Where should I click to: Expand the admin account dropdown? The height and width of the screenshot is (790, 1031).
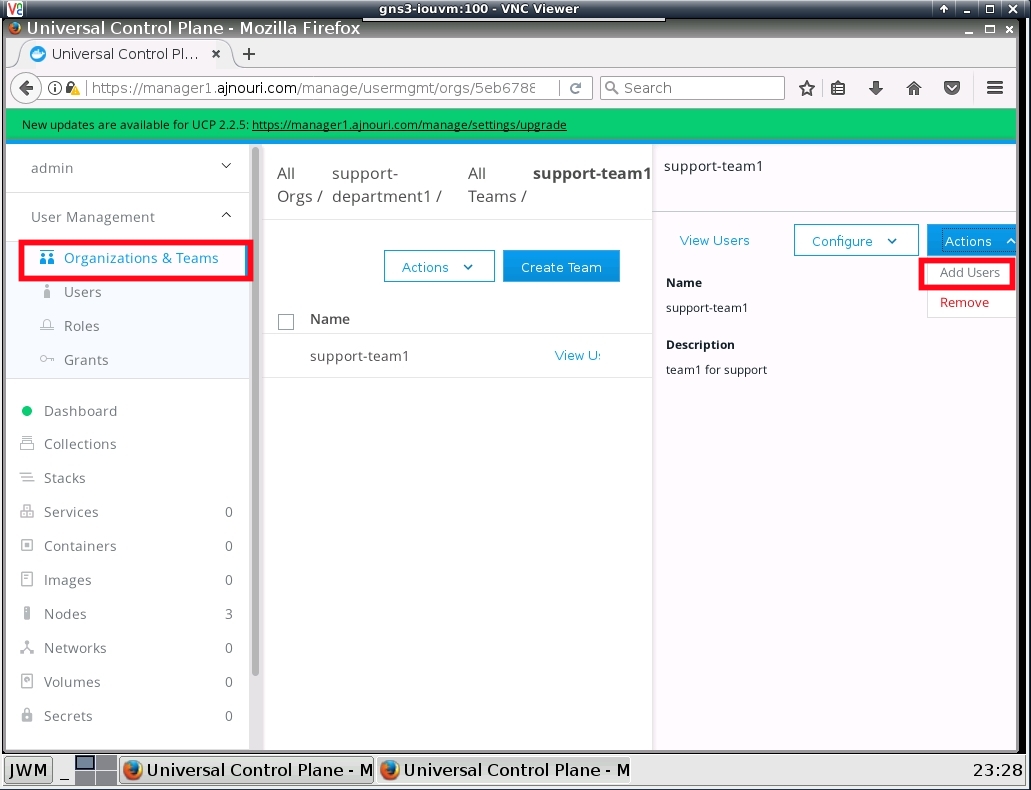226,166
